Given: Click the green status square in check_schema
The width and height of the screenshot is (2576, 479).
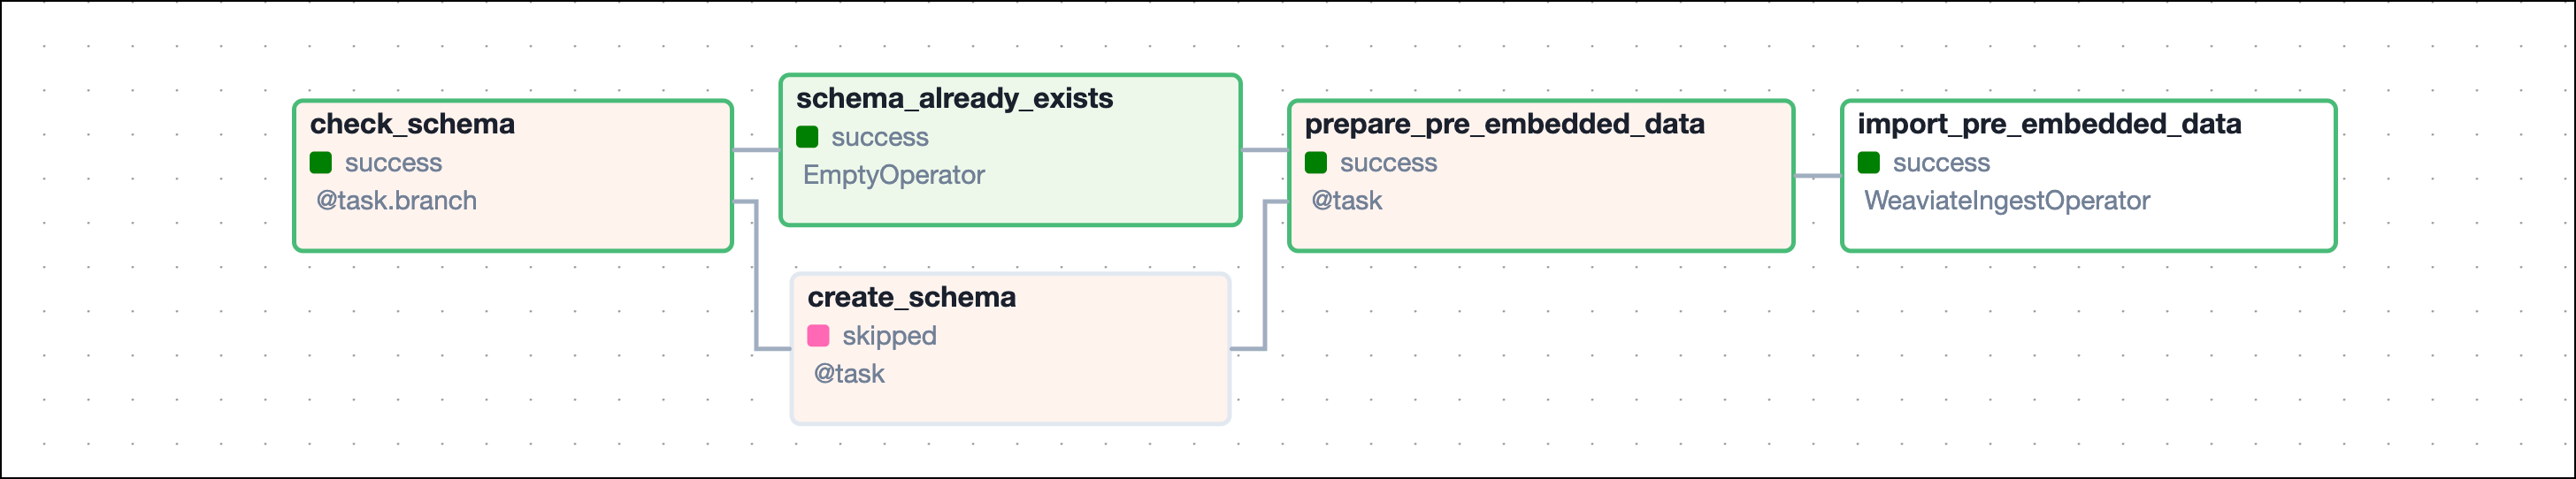Looking at the screenshot, I should tap(321, 163).
